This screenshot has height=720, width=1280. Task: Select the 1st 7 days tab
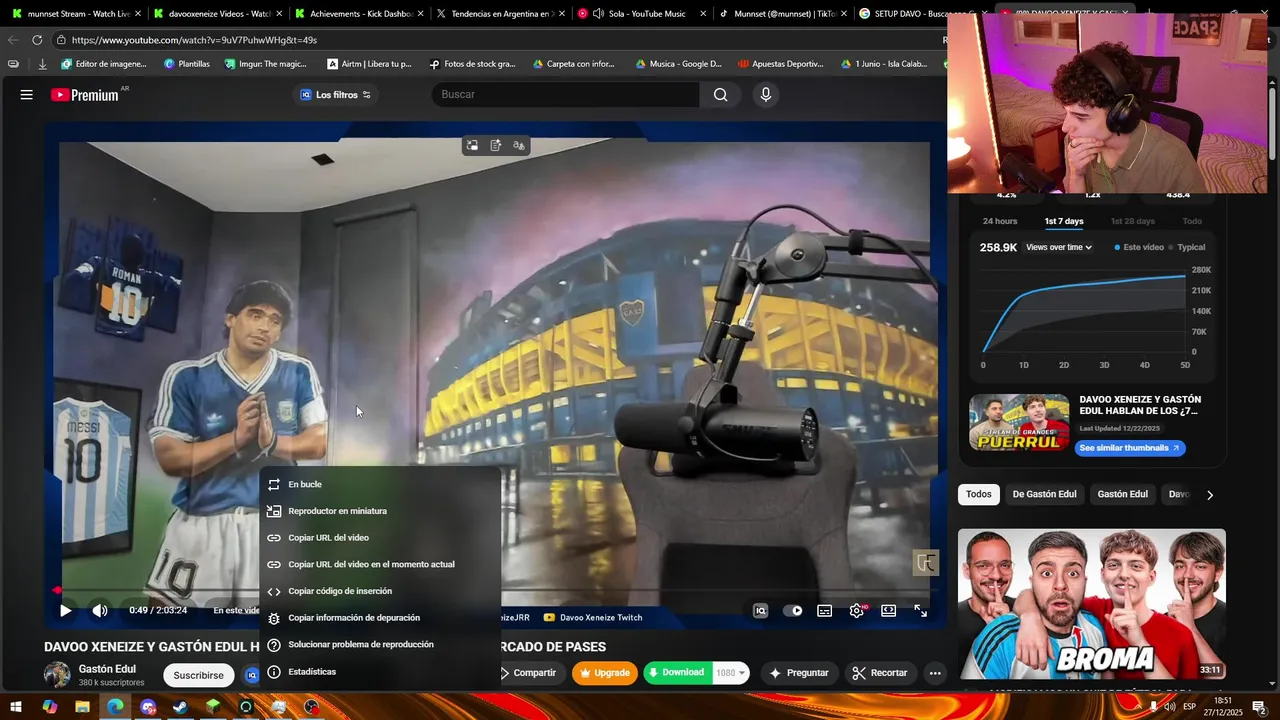1064,221
